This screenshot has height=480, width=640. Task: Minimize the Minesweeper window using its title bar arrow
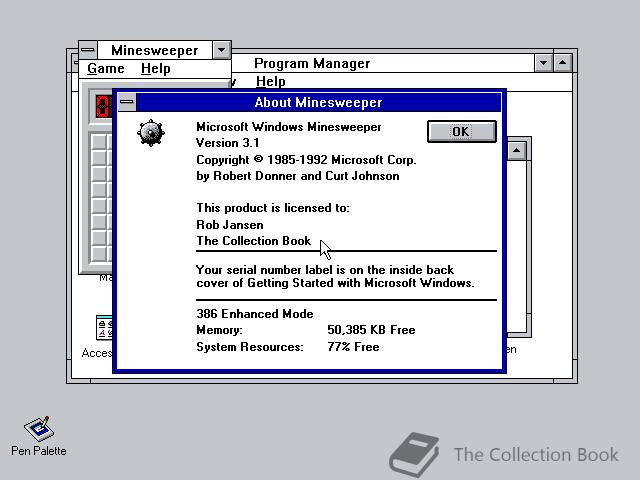tap(222, 50)
